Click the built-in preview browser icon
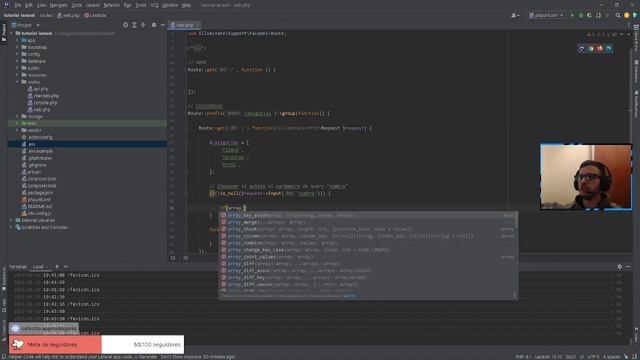The height and width of the screenshot is (360, 640). click(582, 49)
